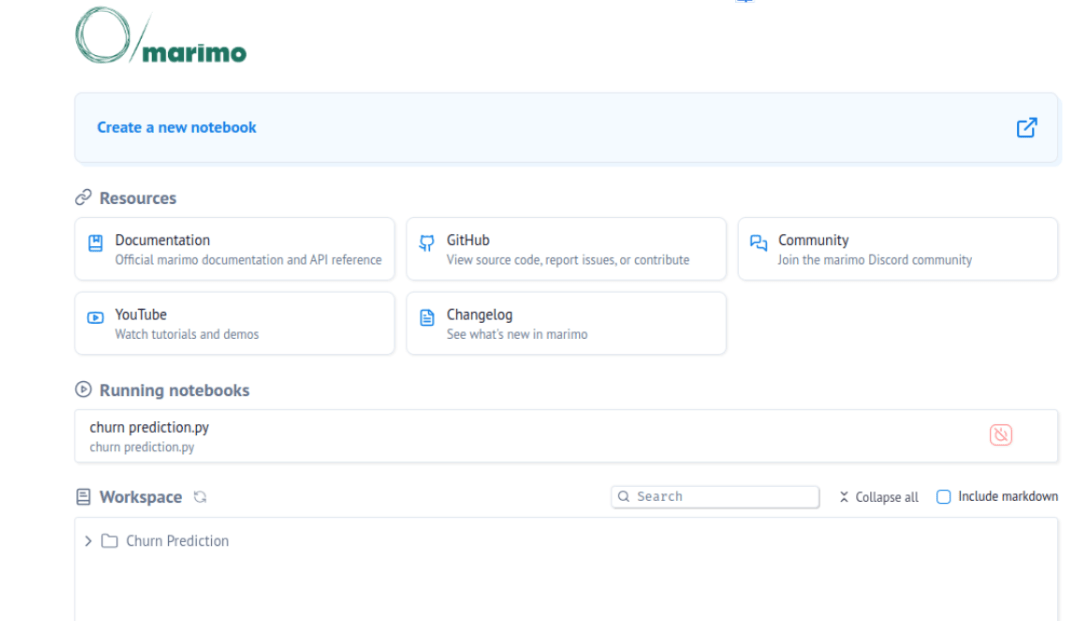The height and width of the screenshot is (621, 1067).
Task: Click 'Official marimo documentation and API reference' text
Action: [248, 260]
